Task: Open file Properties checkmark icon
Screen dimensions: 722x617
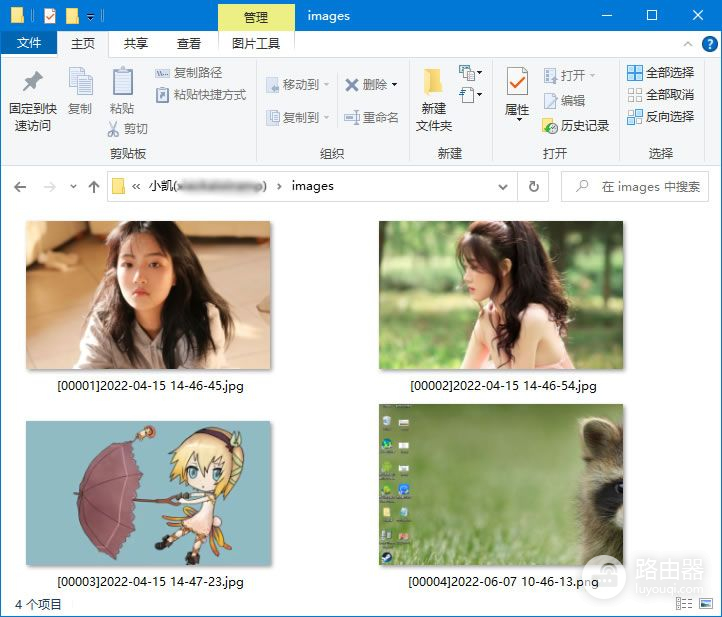Action: click(x=517, y=84)
